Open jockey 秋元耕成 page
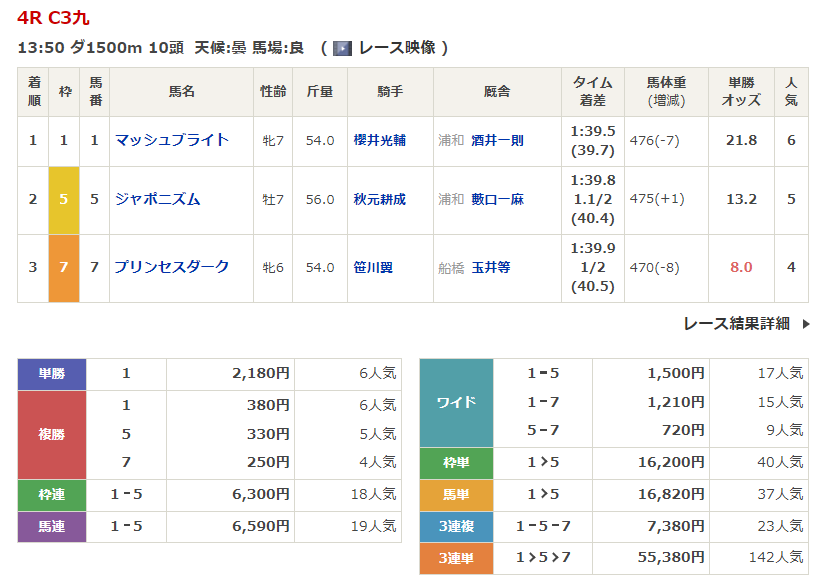This screenshot has width=823, height=582. (x=379, y=199)
